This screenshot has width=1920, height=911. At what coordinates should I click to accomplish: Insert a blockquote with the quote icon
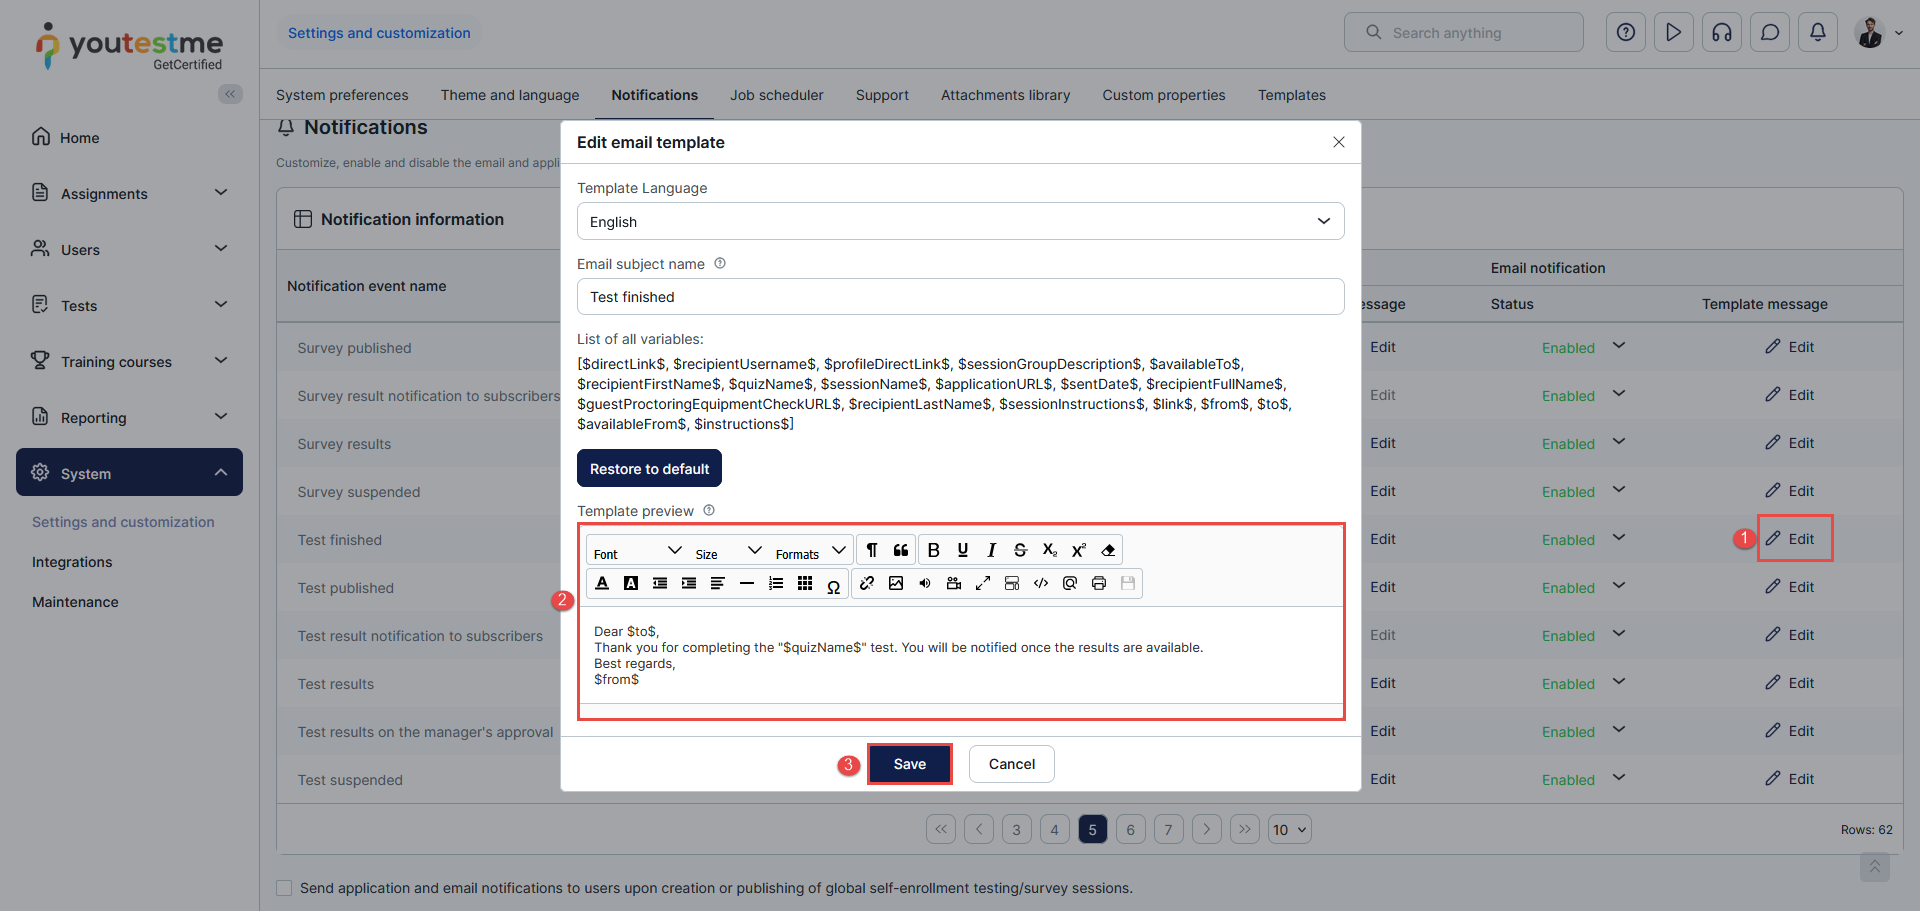tap(901, 550)
